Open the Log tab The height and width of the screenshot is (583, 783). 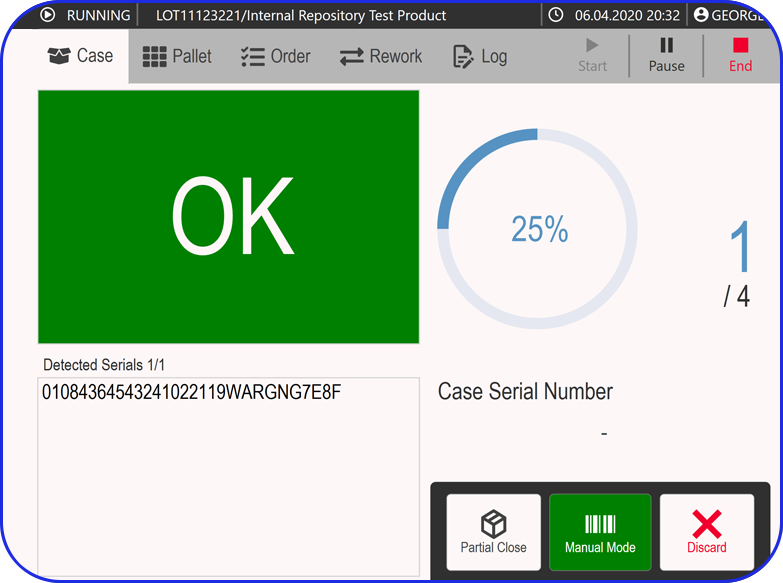point(480,56)
